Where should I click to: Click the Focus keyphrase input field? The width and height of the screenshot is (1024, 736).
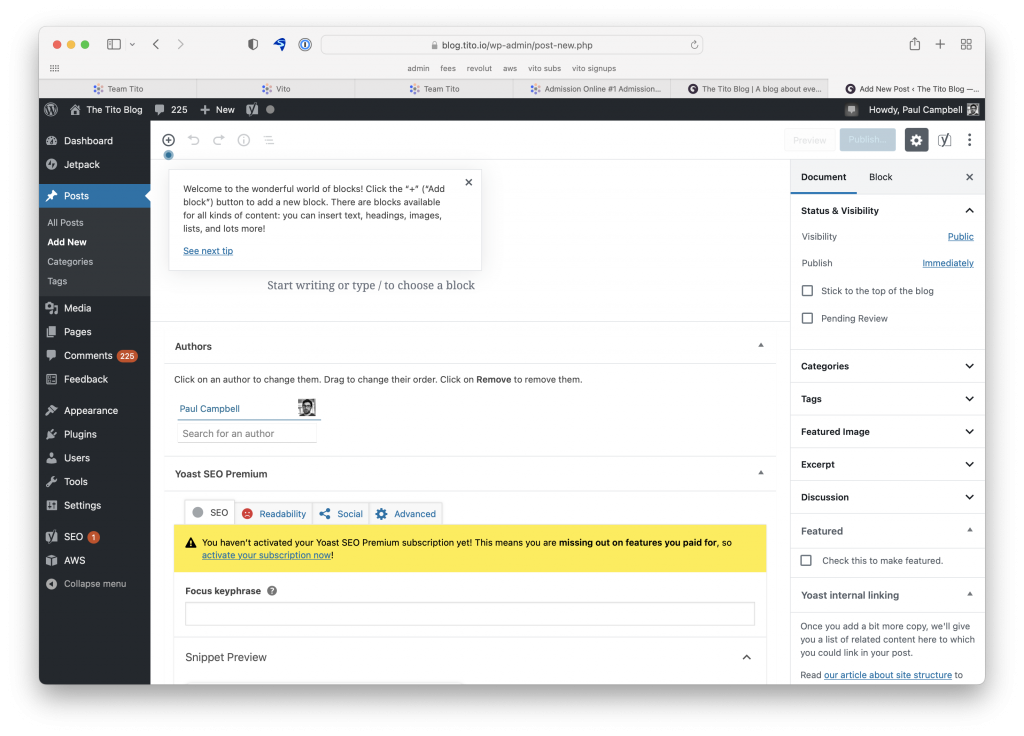470,614
